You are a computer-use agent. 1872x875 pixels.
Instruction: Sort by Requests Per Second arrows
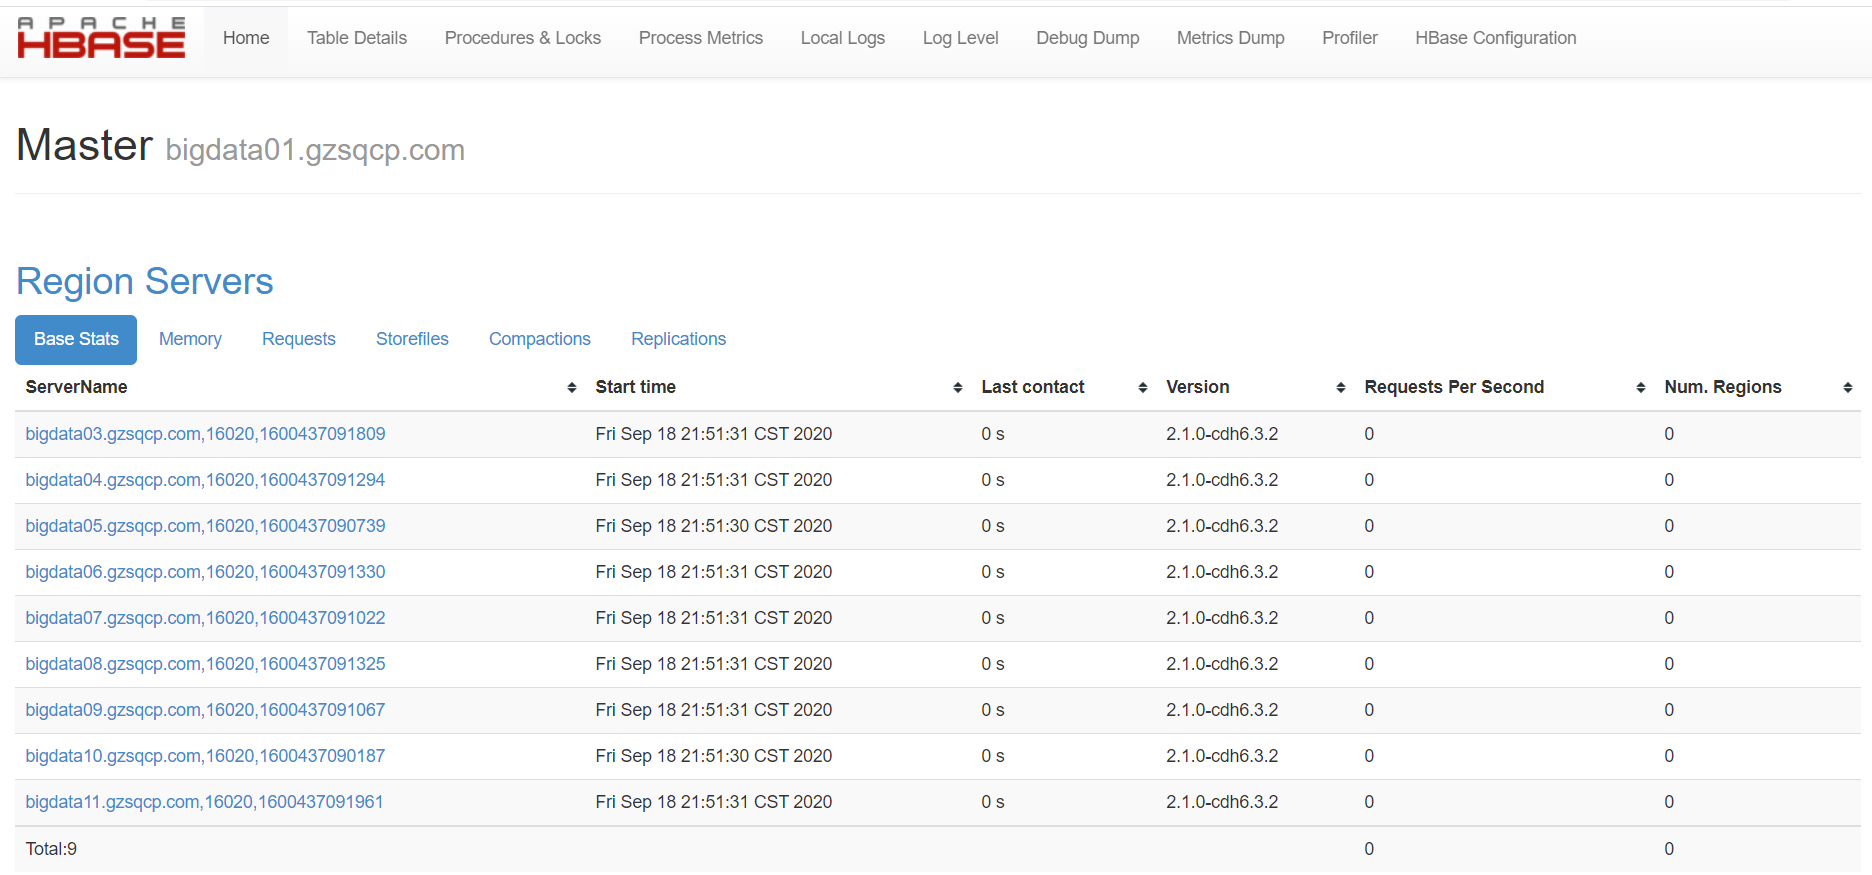click(1641, 388)
